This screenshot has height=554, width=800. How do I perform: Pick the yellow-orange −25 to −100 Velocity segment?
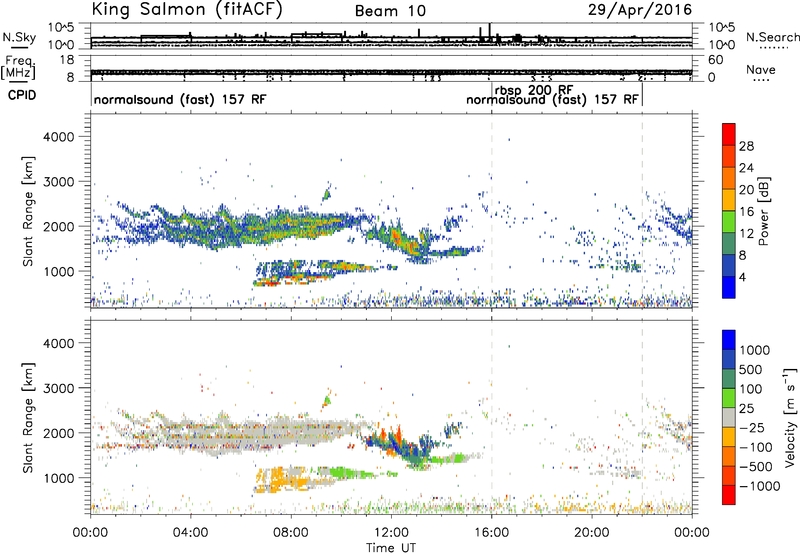point(729,437)
